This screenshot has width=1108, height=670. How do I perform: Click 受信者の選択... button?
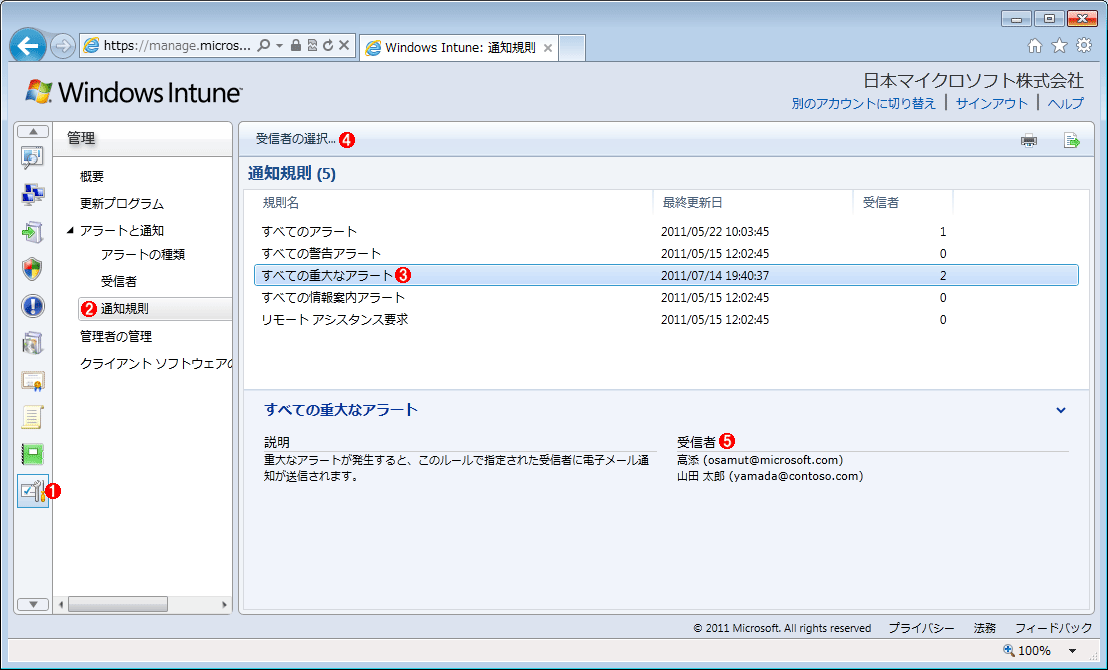295,139
